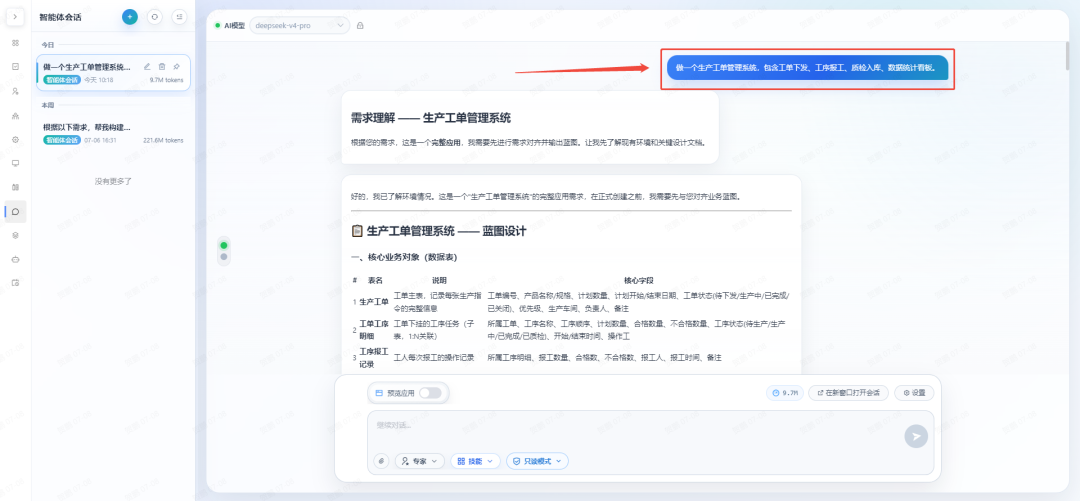Open the 专家 dropdown

click(x=420, y=461)
